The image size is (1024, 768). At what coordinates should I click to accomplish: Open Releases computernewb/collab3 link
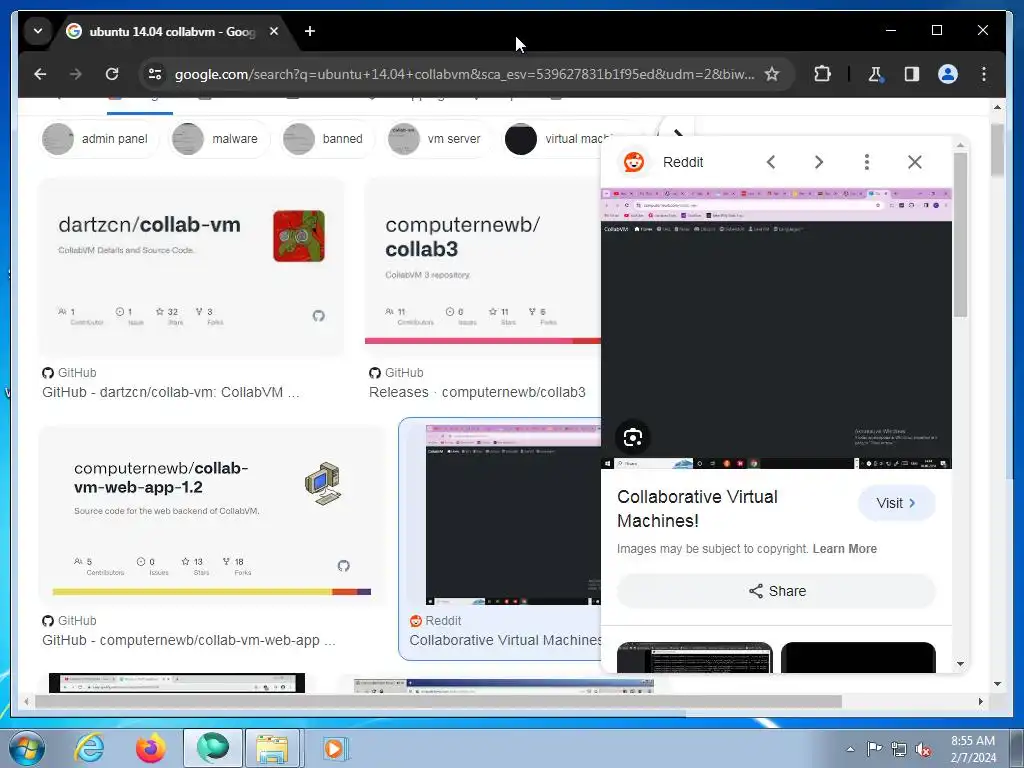(x=477, y=392)
